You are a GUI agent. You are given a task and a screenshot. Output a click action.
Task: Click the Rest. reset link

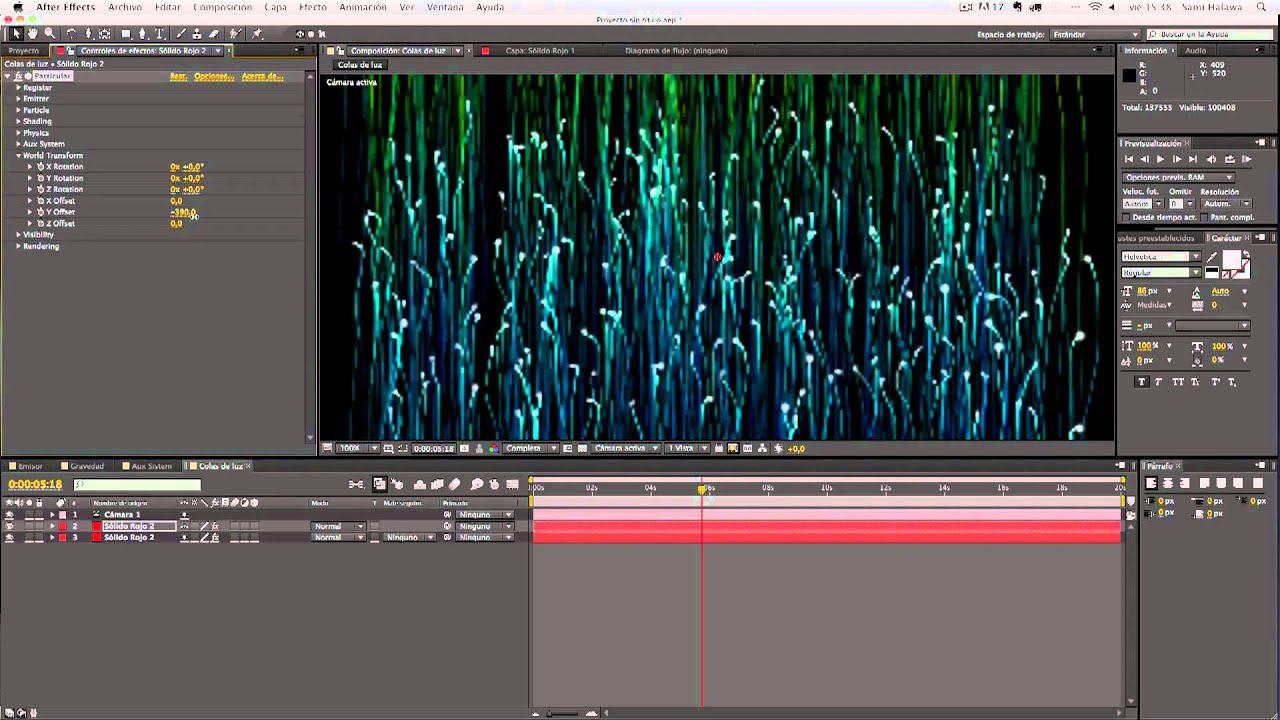tap(178, 76)
